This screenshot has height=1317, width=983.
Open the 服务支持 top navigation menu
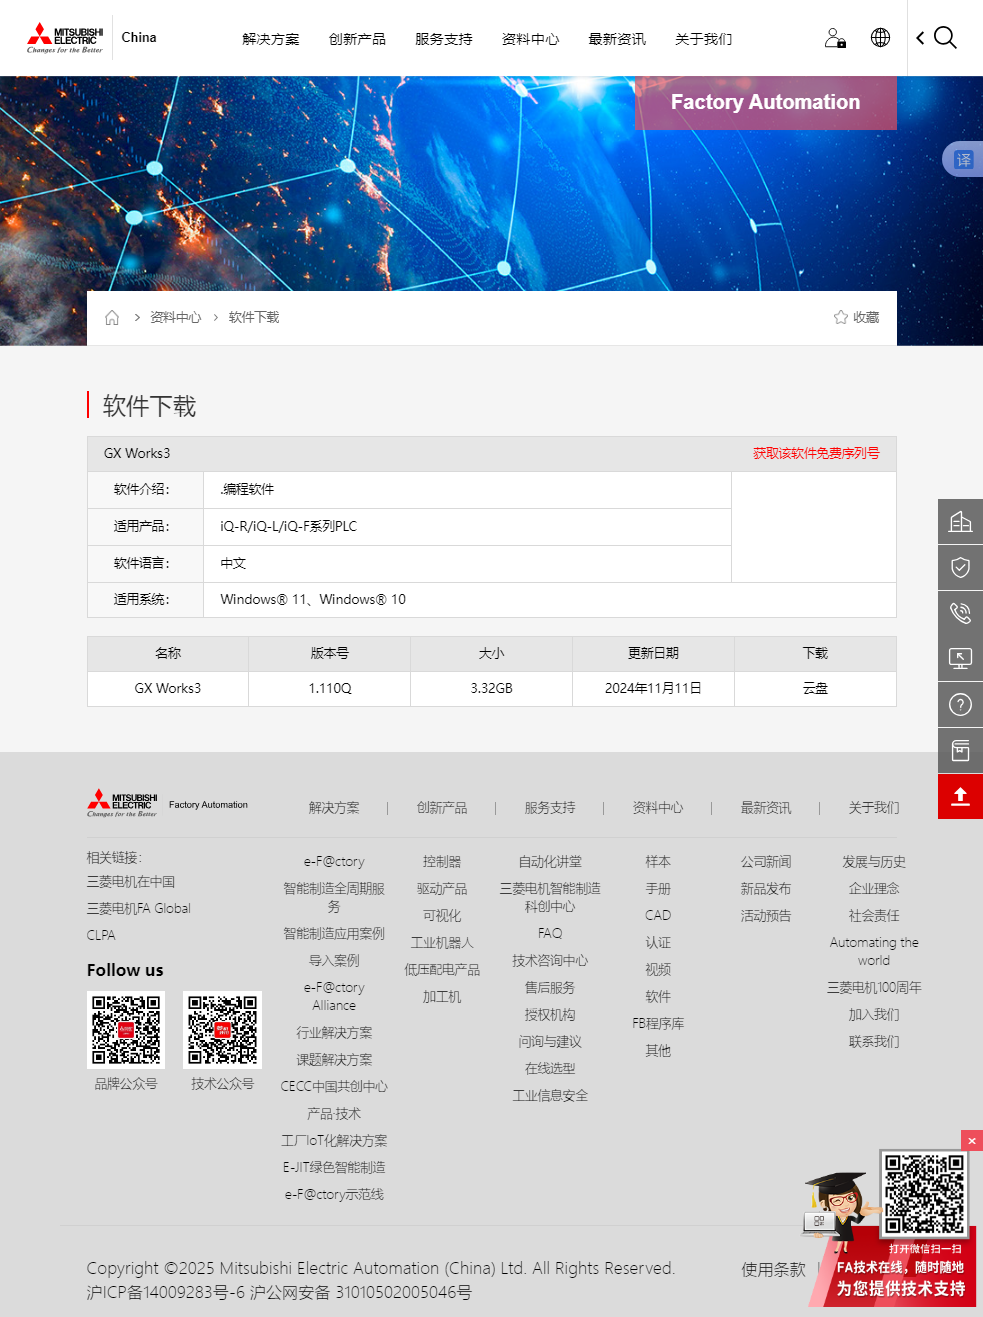coord(443,39)
